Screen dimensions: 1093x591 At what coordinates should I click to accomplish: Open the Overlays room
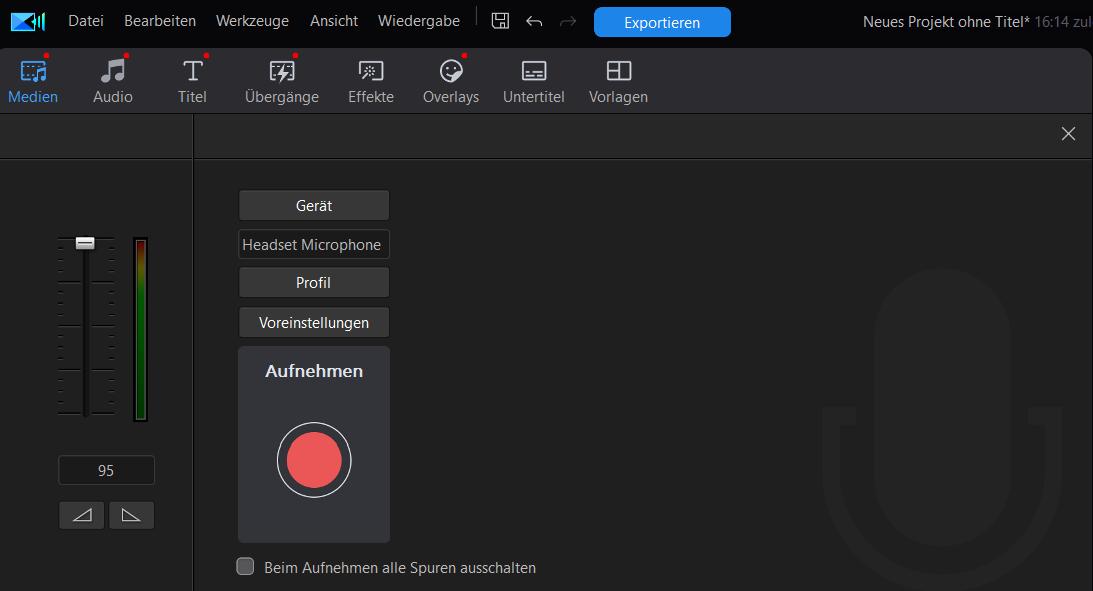coord(451,82)
